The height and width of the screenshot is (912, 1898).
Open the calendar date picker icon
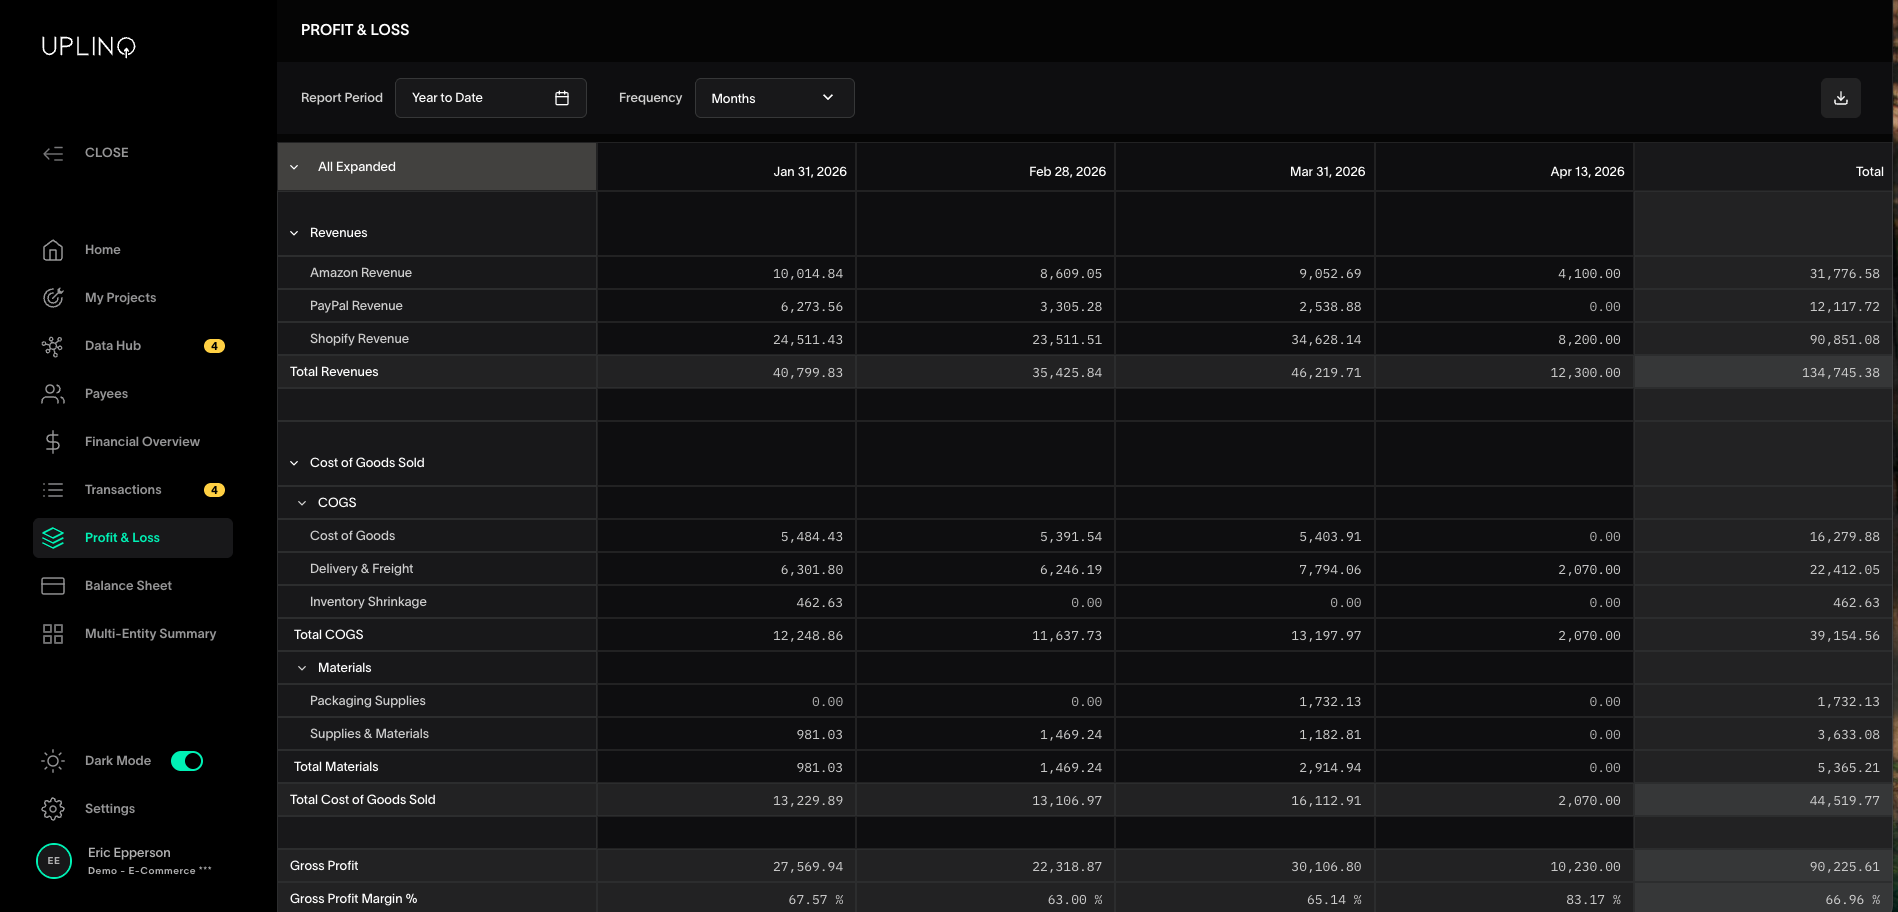(562, 98)
